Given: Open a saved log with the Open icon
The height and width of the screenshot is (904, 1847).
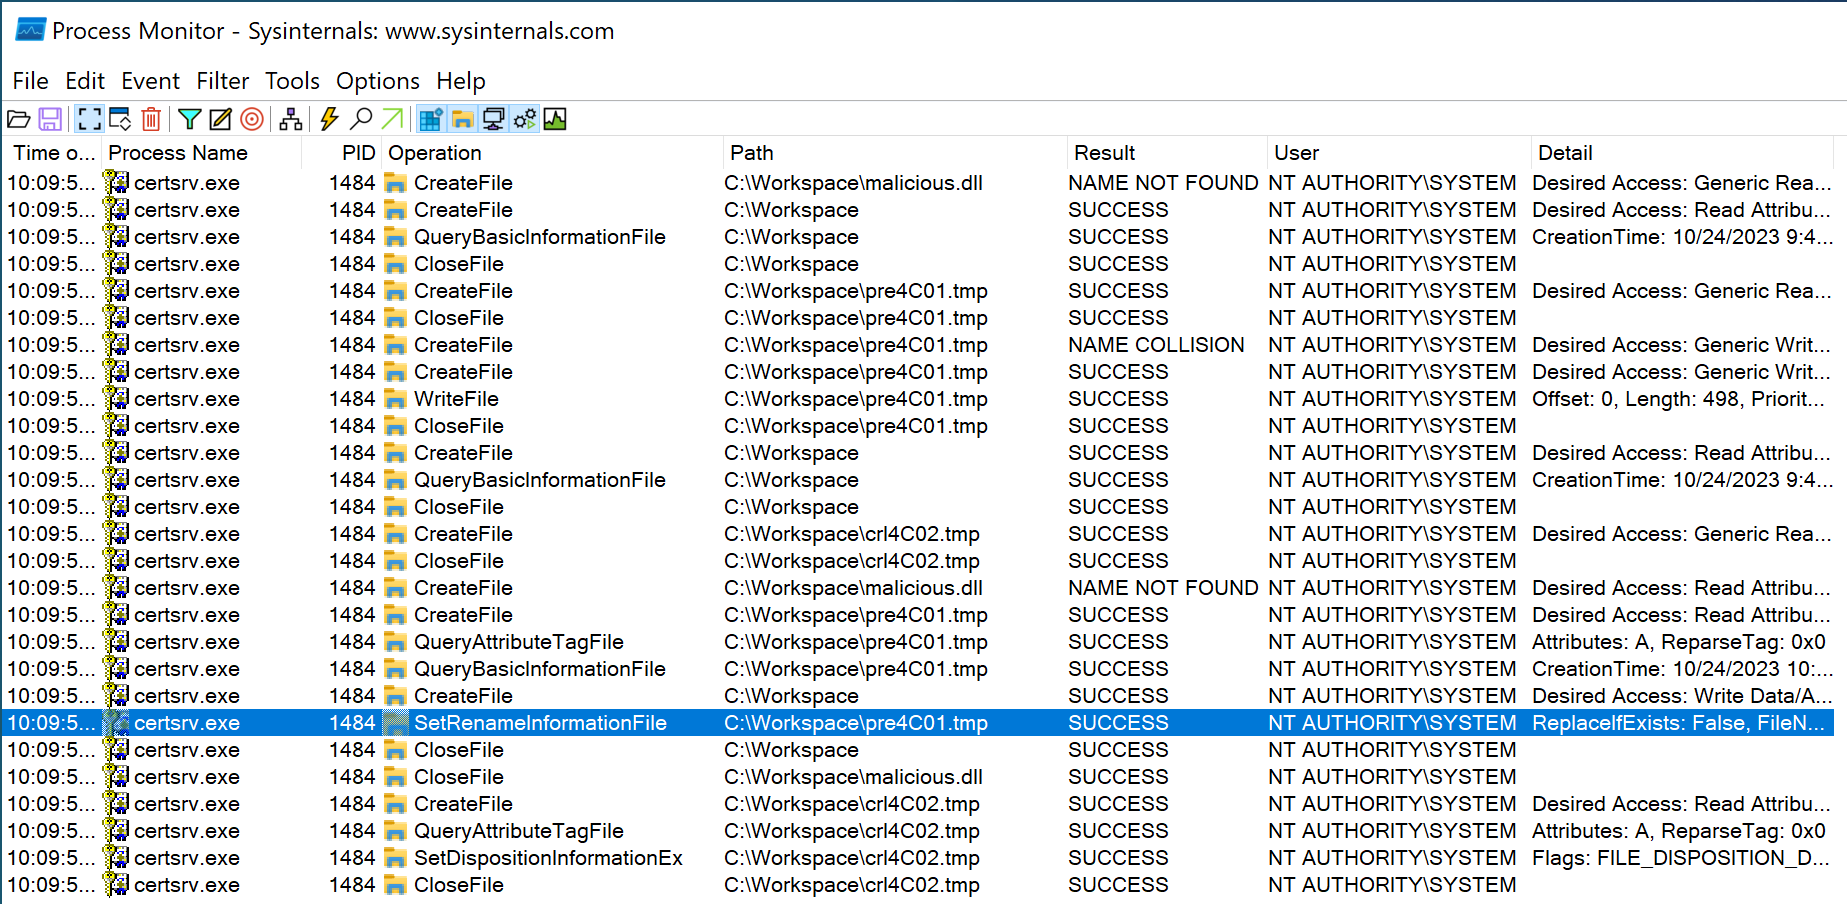Looking at the screenshot, I should [x=19, y=120].
